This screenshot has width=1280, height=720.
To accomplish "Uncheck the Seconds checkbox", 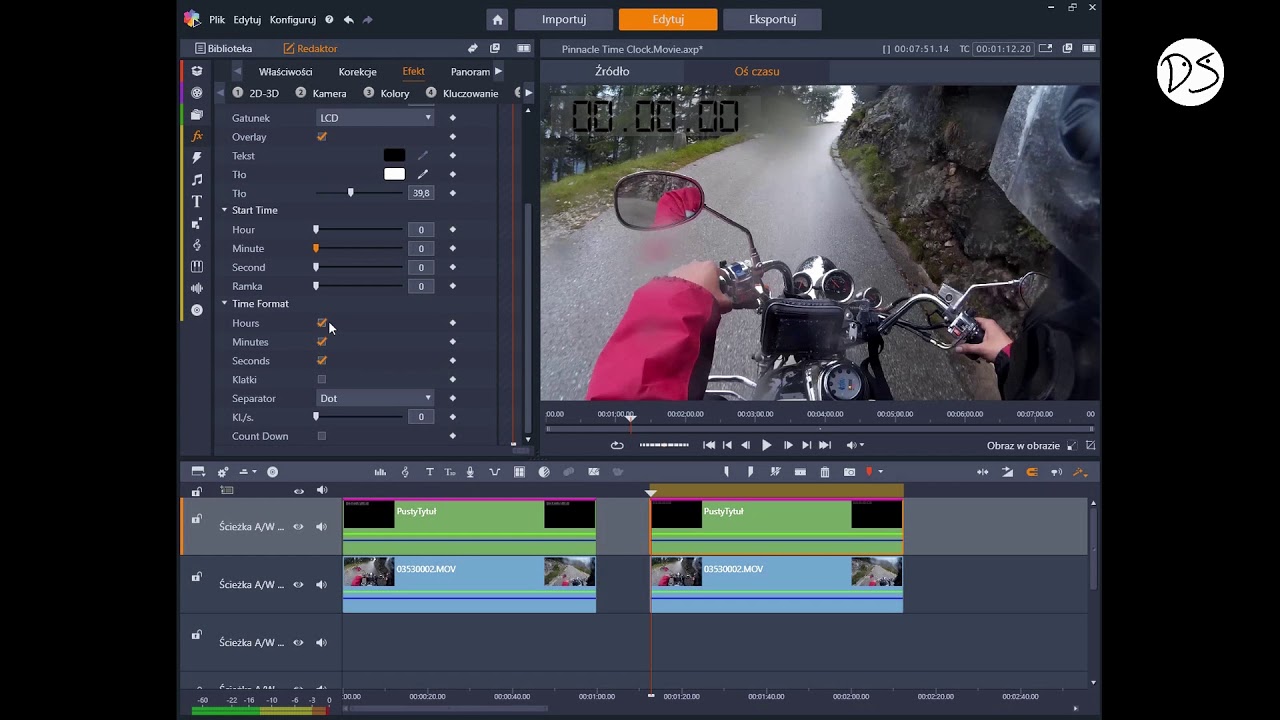I will coord(322,361).
